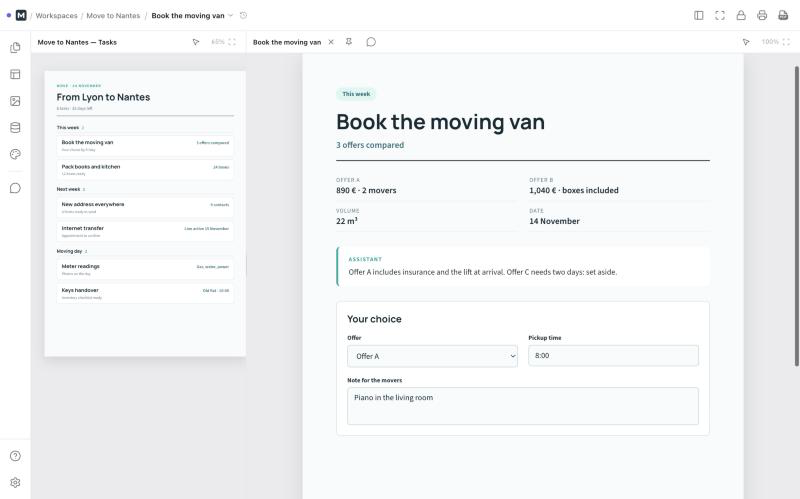
Task: Close the Book the moving van tab
Action: click(x=331, y=42)
